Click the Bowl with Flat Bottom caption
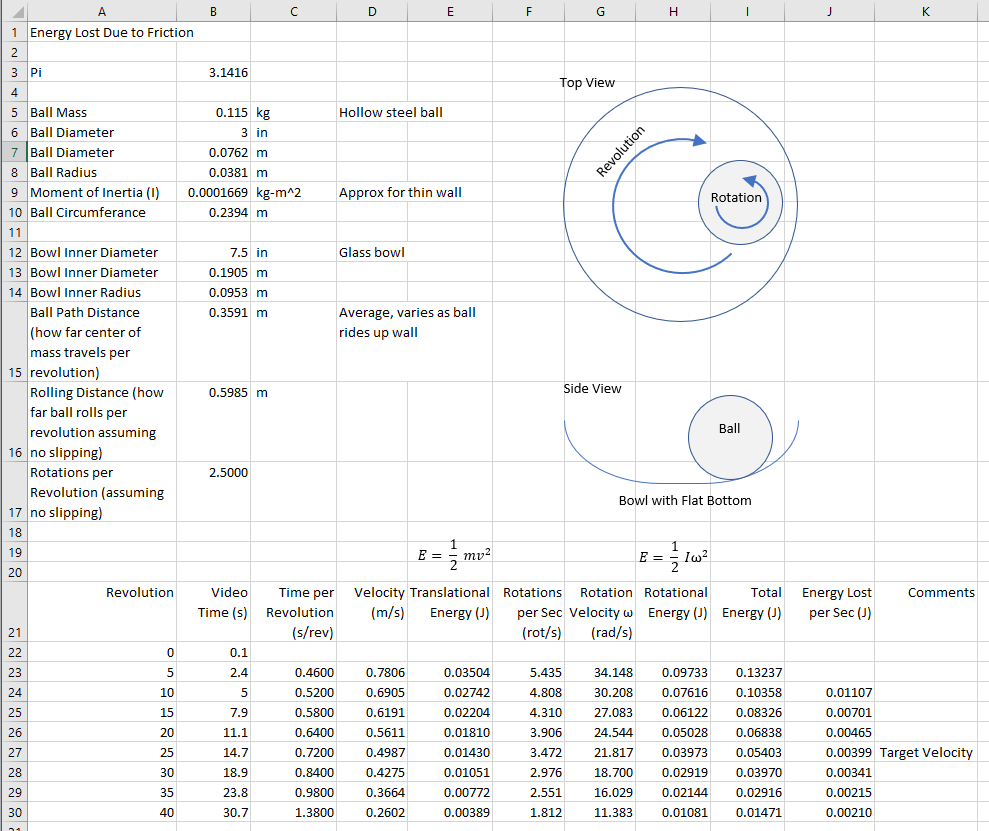This screenshot has height=831, width=989. pos(685,500)
